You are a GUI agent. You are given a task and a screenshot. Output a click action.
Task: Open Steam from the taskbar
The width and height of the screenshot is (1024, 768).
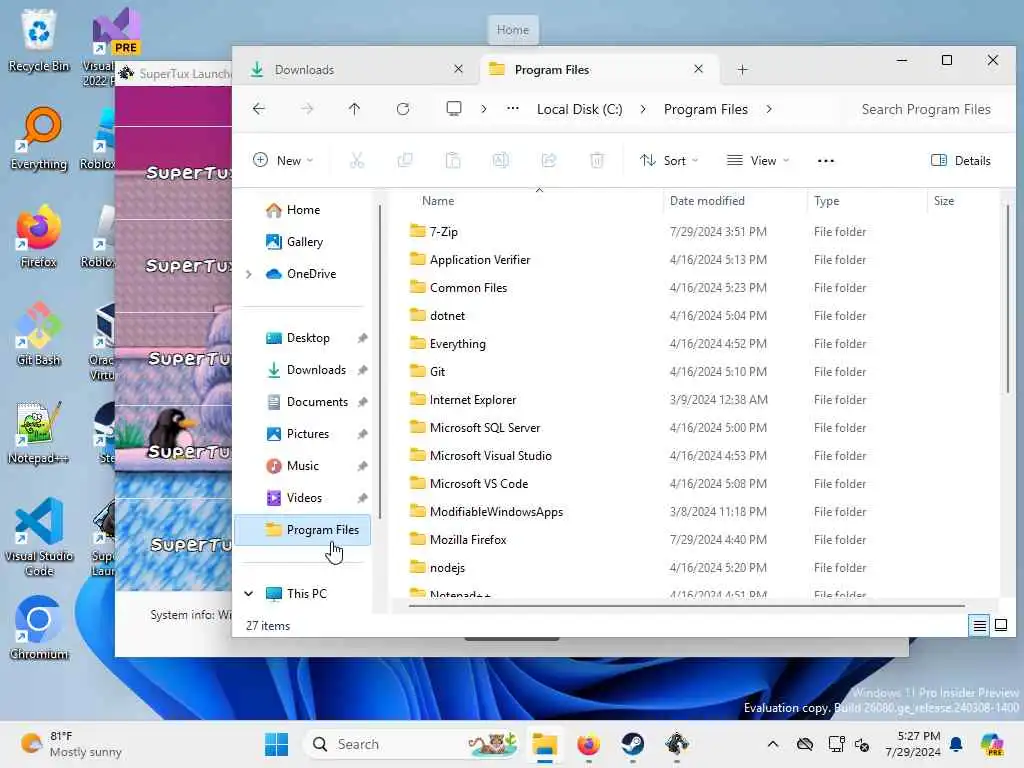(x=632, y=744)
